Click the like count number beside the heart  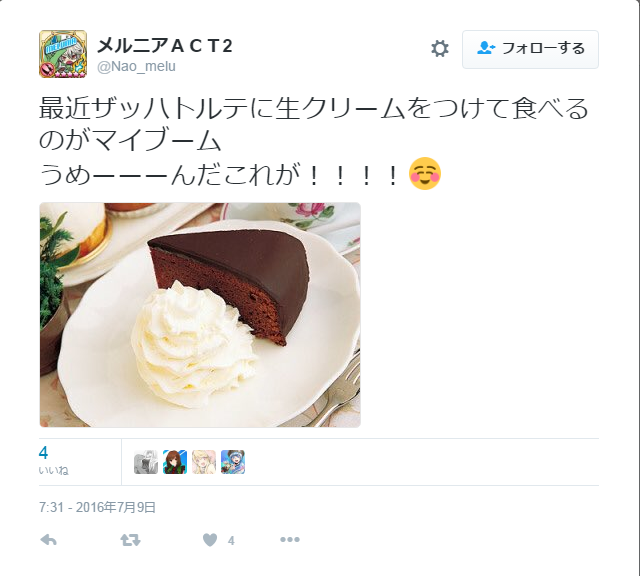click(231, 540)
